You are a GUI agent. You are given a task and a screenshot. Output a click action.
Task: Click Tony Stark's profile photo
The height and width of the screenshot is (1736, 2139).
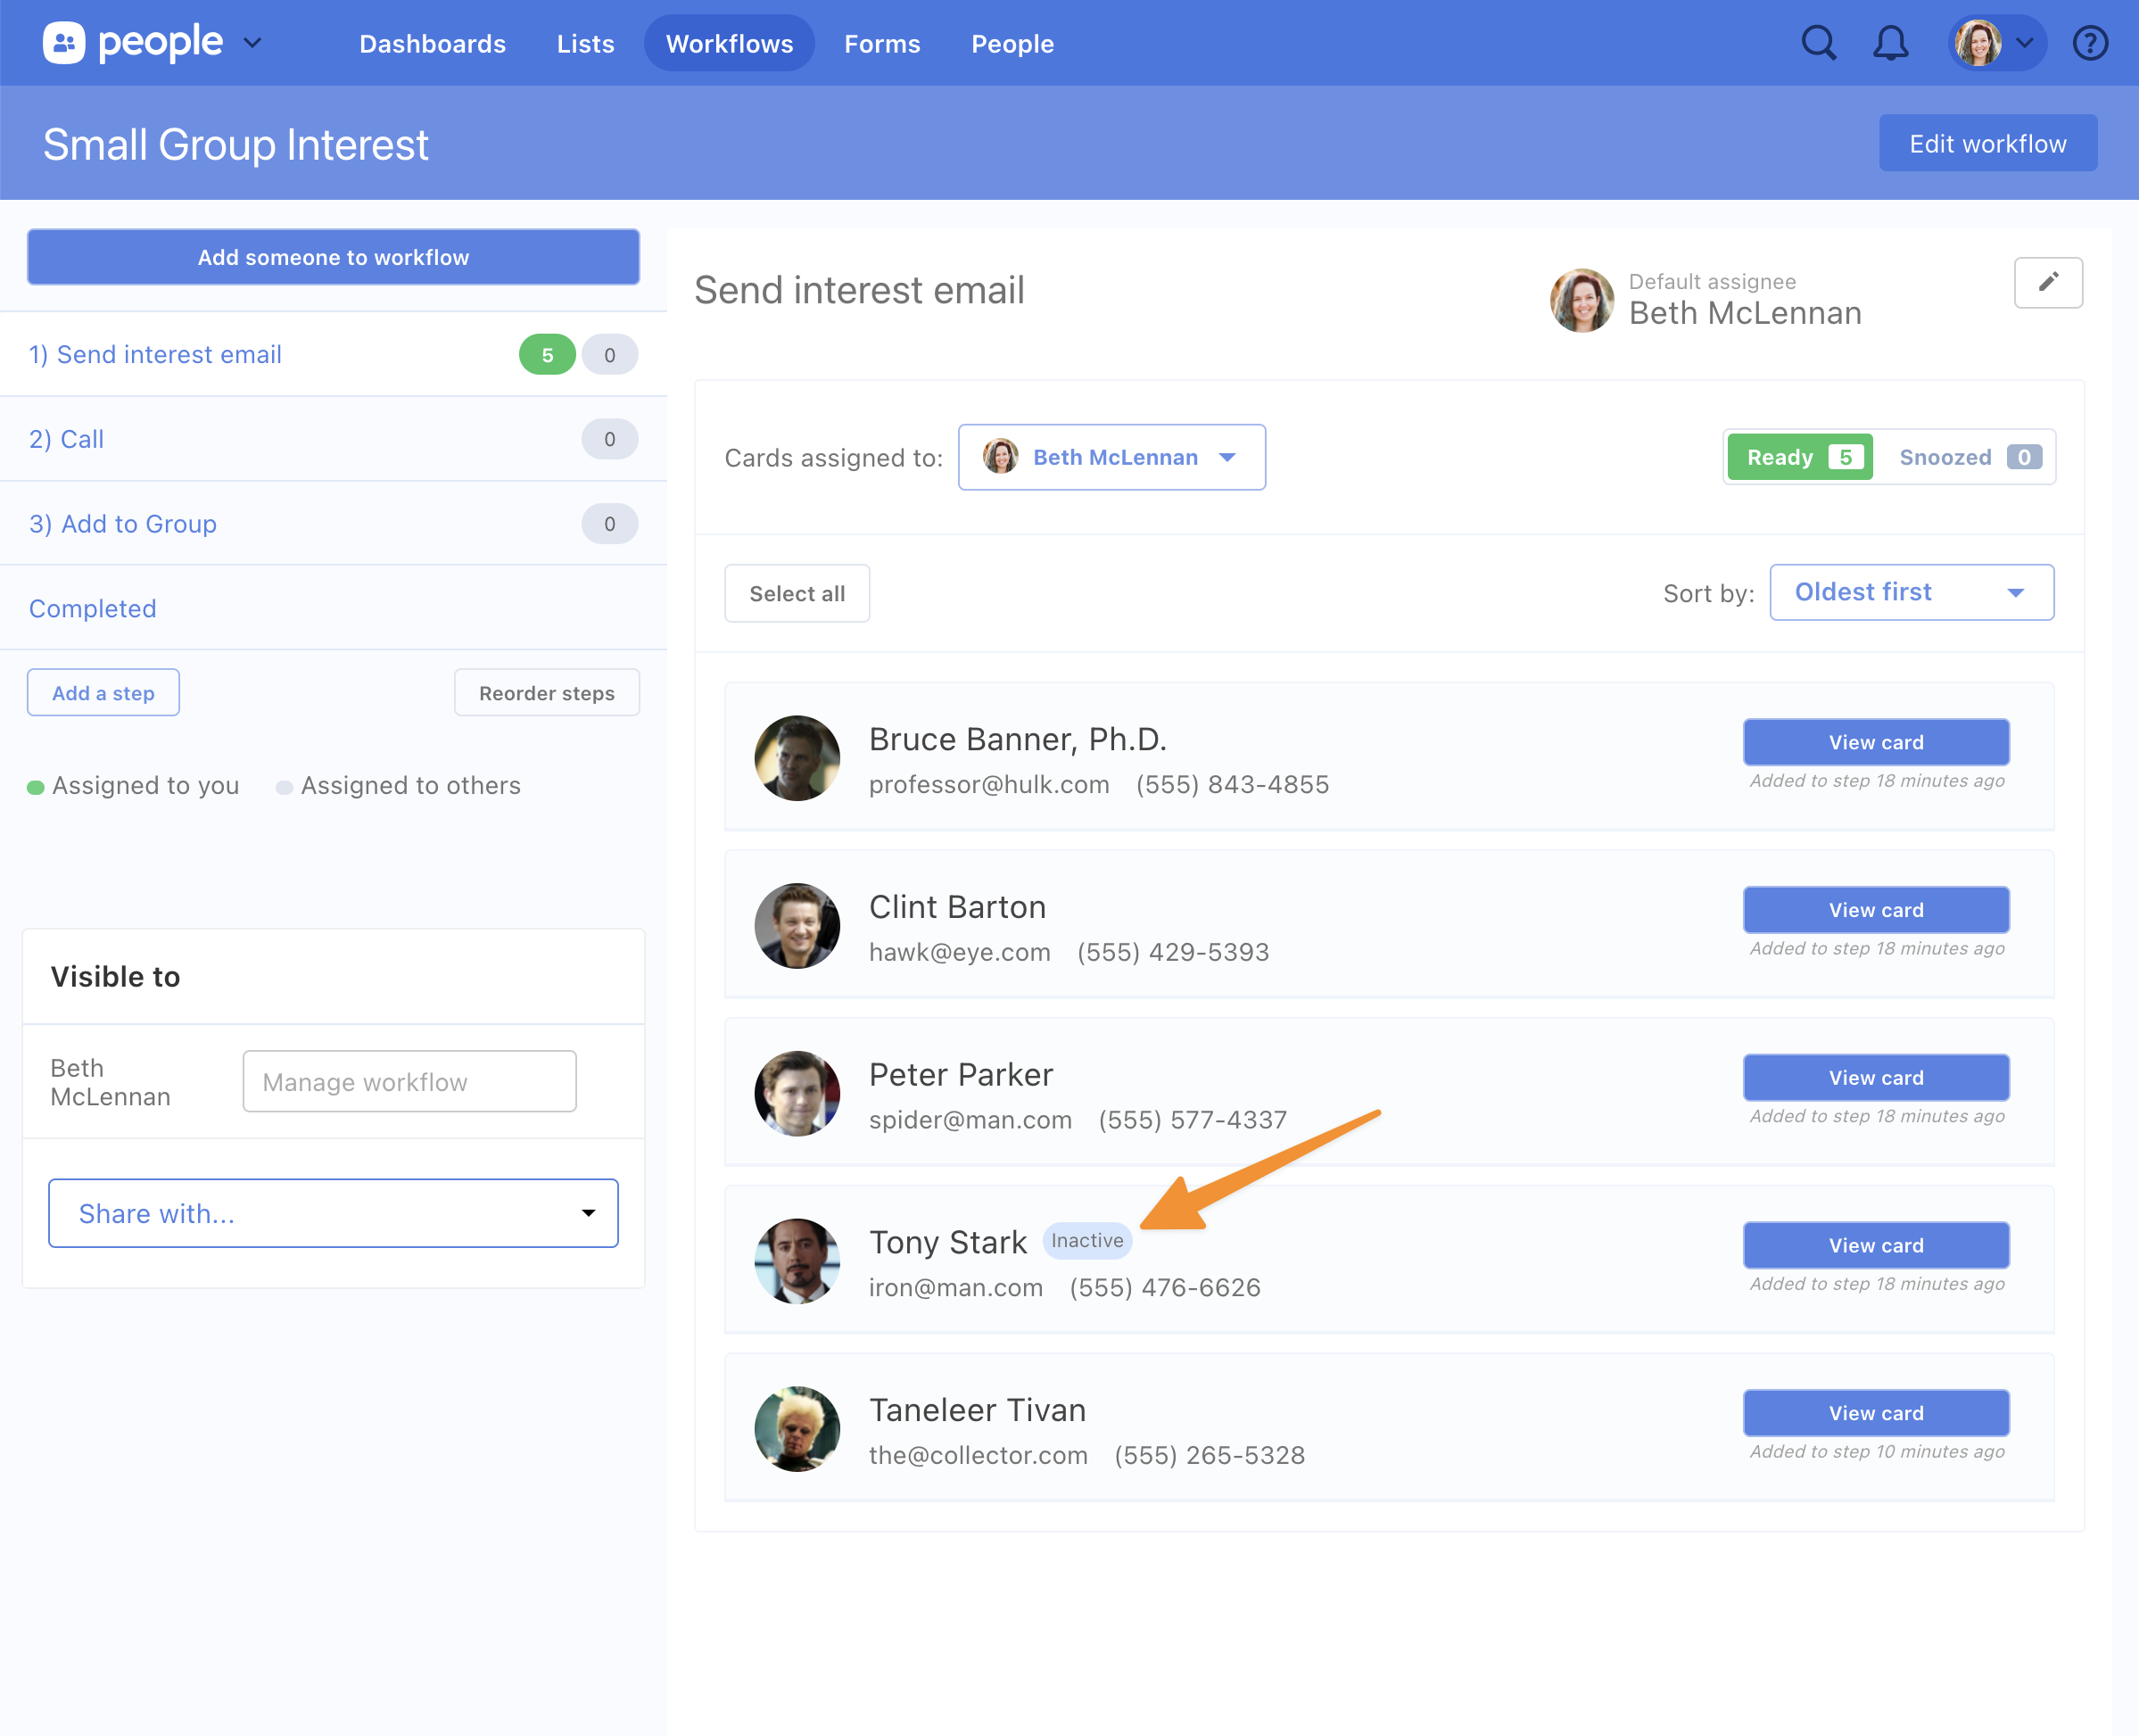click(x=796, y=1260)
